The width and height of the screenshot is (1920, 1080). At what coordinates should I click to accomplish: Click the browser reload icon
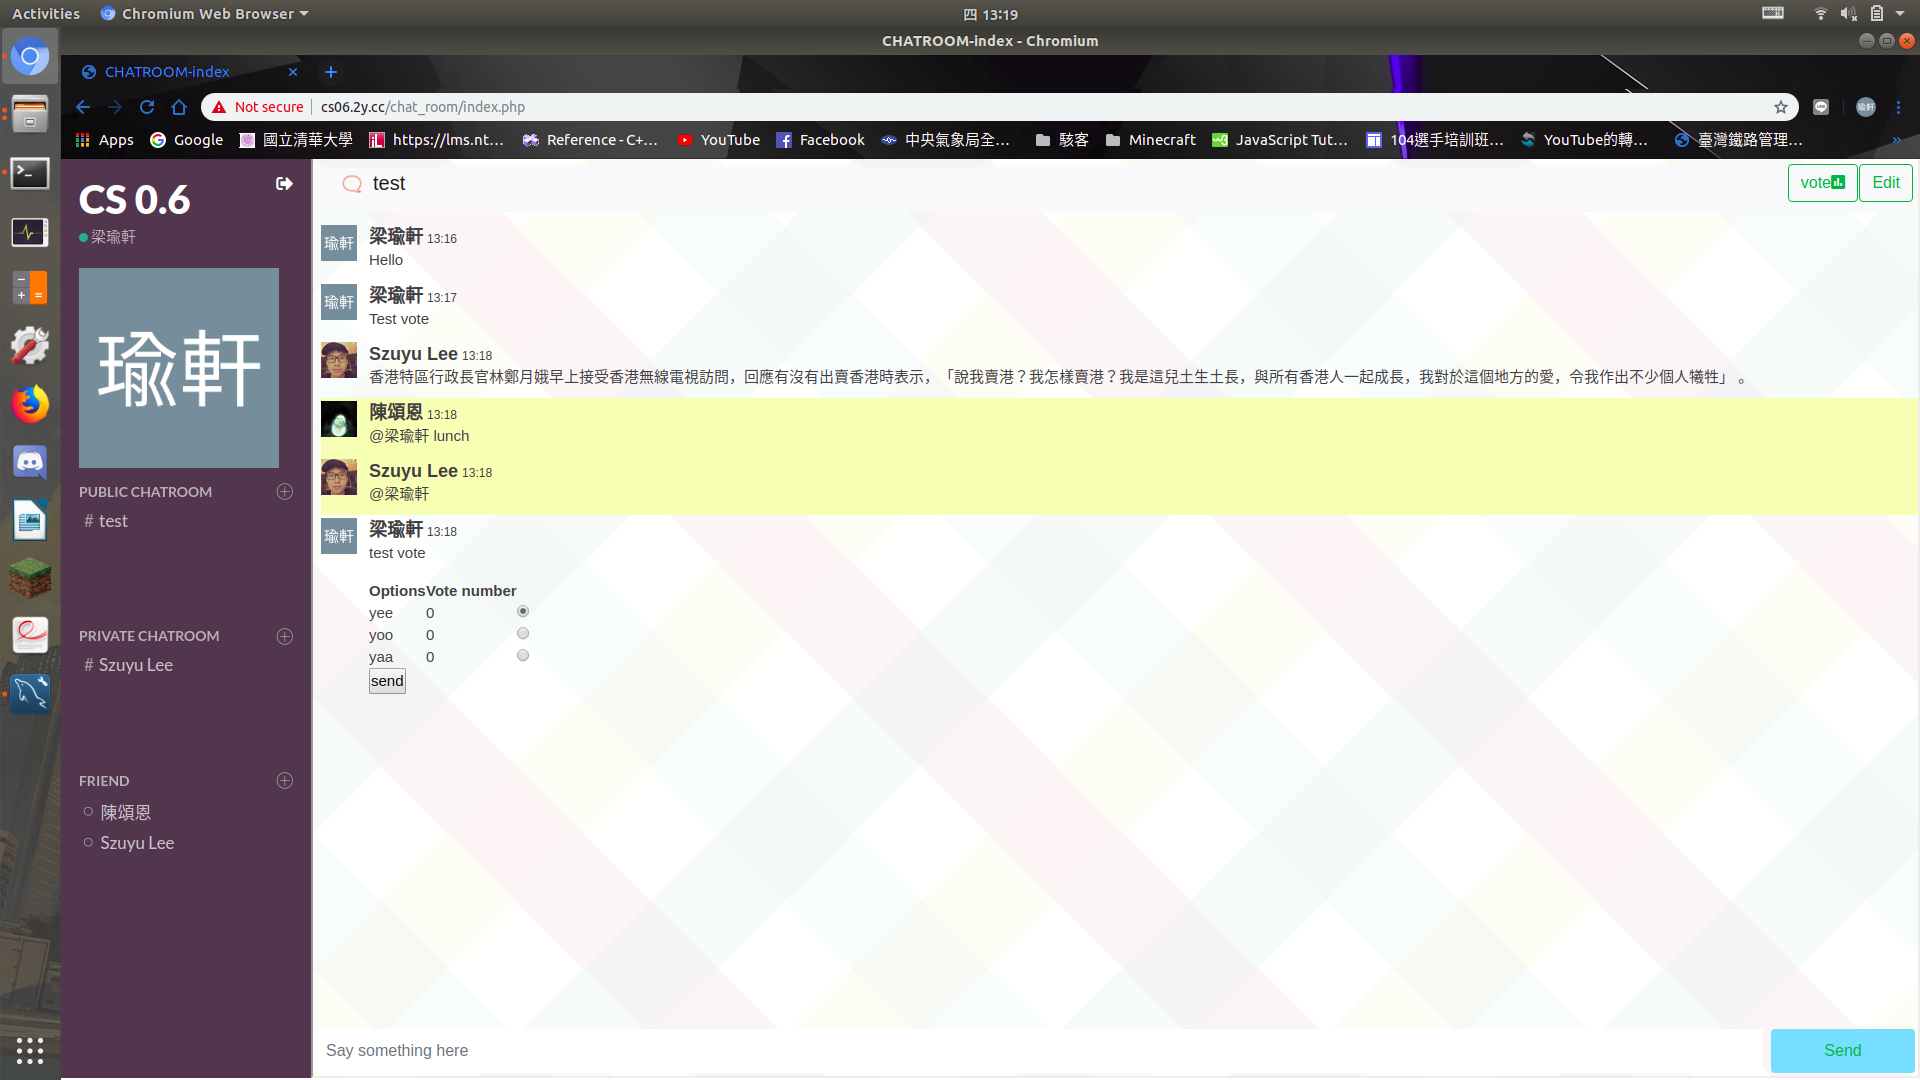click(x=147, y=107)
